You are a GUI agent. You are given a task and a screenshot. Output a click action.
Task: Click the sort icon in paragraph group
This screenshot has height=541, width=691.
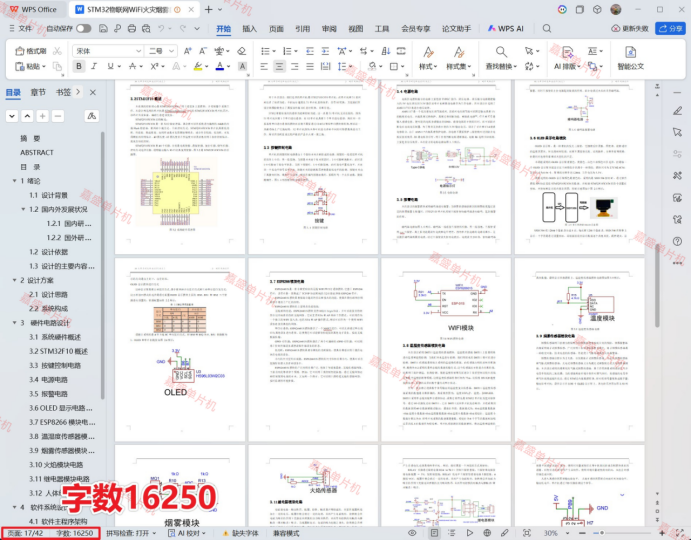point(386,51)
